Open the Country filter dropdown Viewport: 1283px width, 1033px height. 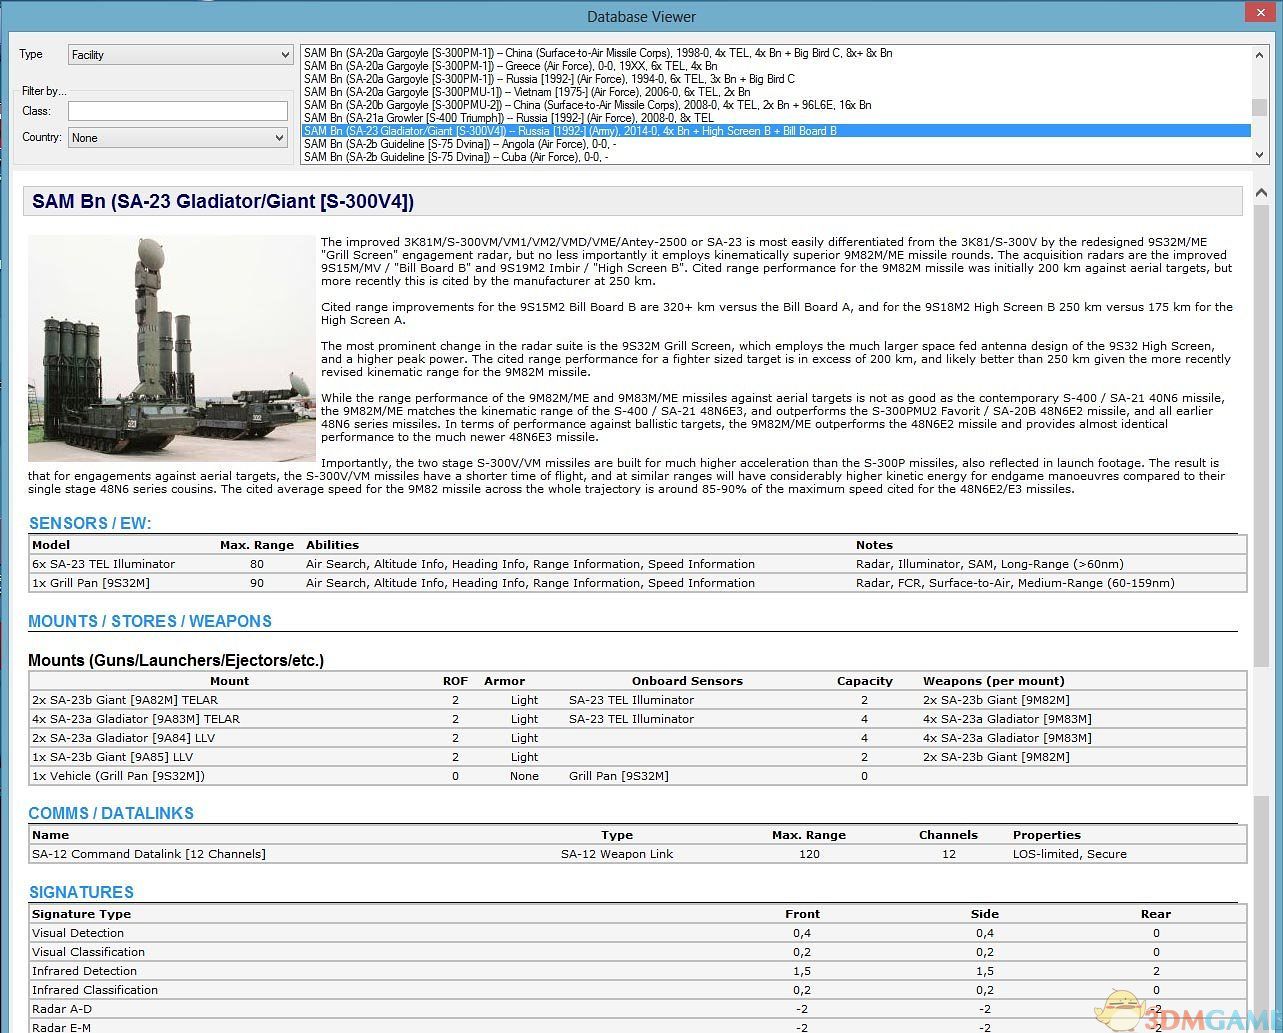point(178,138)
